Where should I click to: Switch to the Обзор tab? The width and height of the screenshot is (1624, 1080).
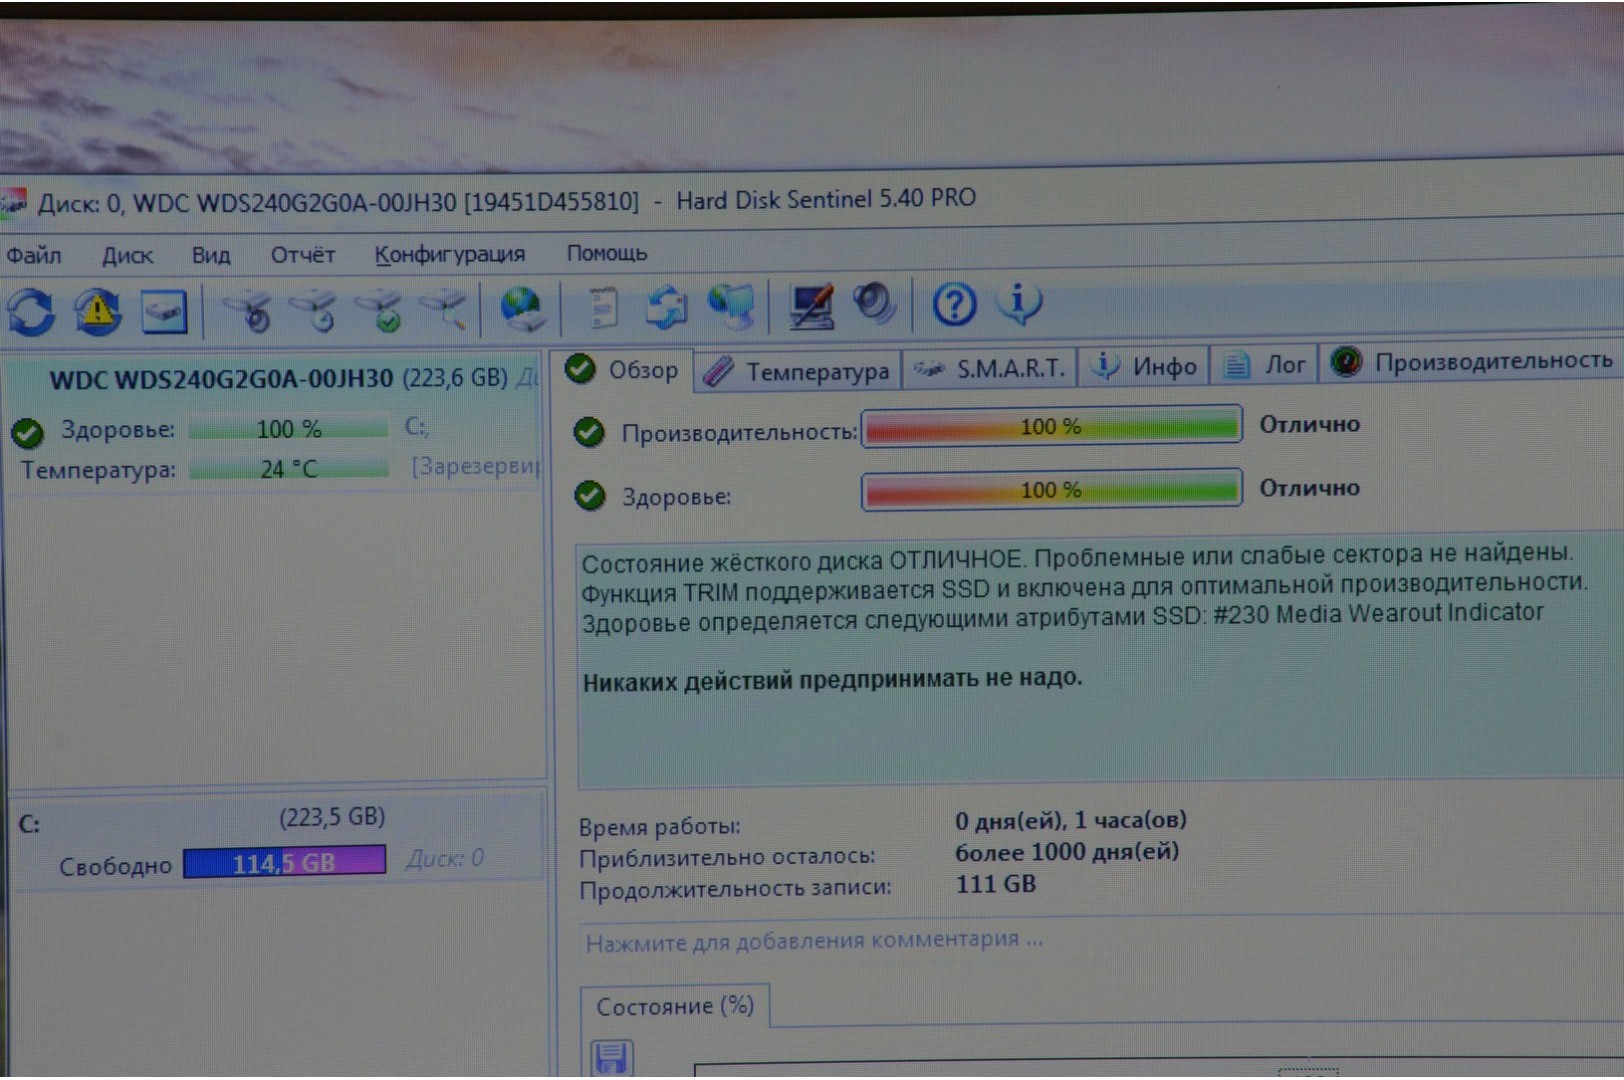pyautogui.click(x=623, y=370)
